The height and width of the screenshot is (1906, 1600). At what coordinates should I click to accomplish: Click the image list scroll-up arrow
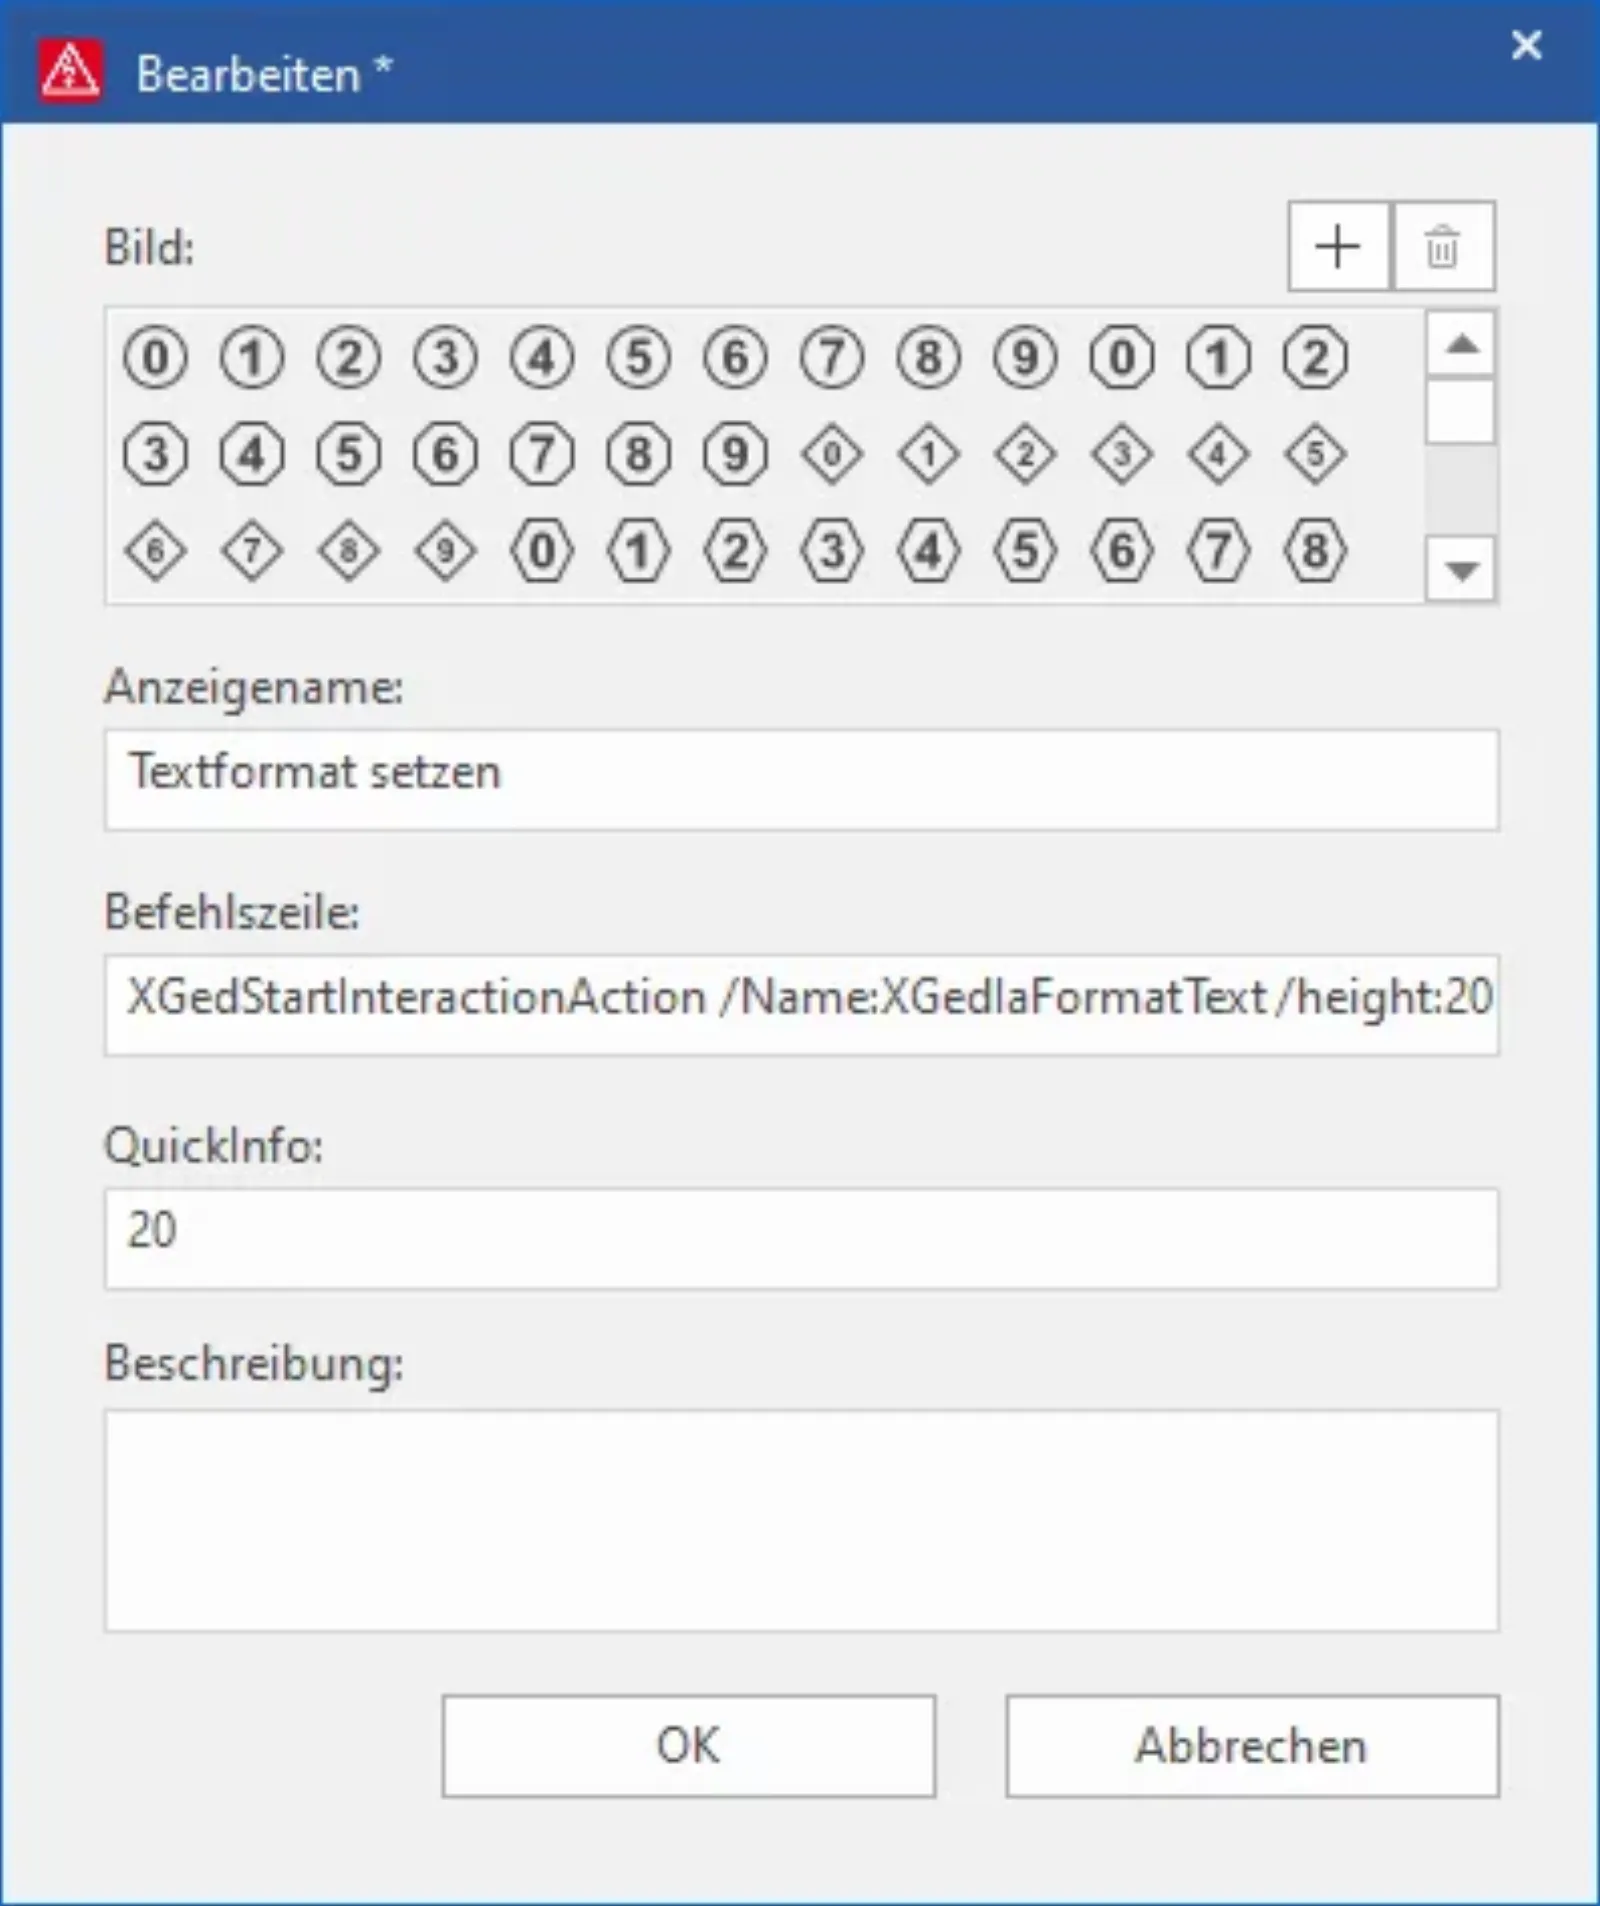1461,345
